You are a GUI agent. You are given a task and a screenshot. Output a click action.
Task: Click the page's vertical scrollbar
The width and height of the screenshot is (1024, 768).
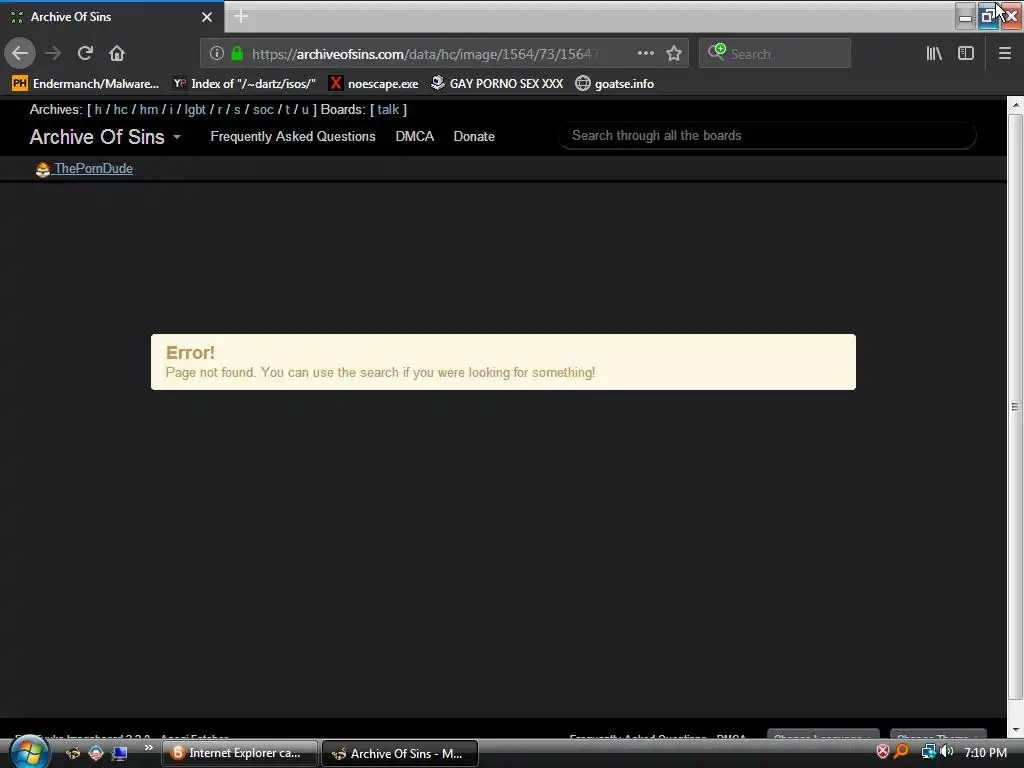[1015, 405]
